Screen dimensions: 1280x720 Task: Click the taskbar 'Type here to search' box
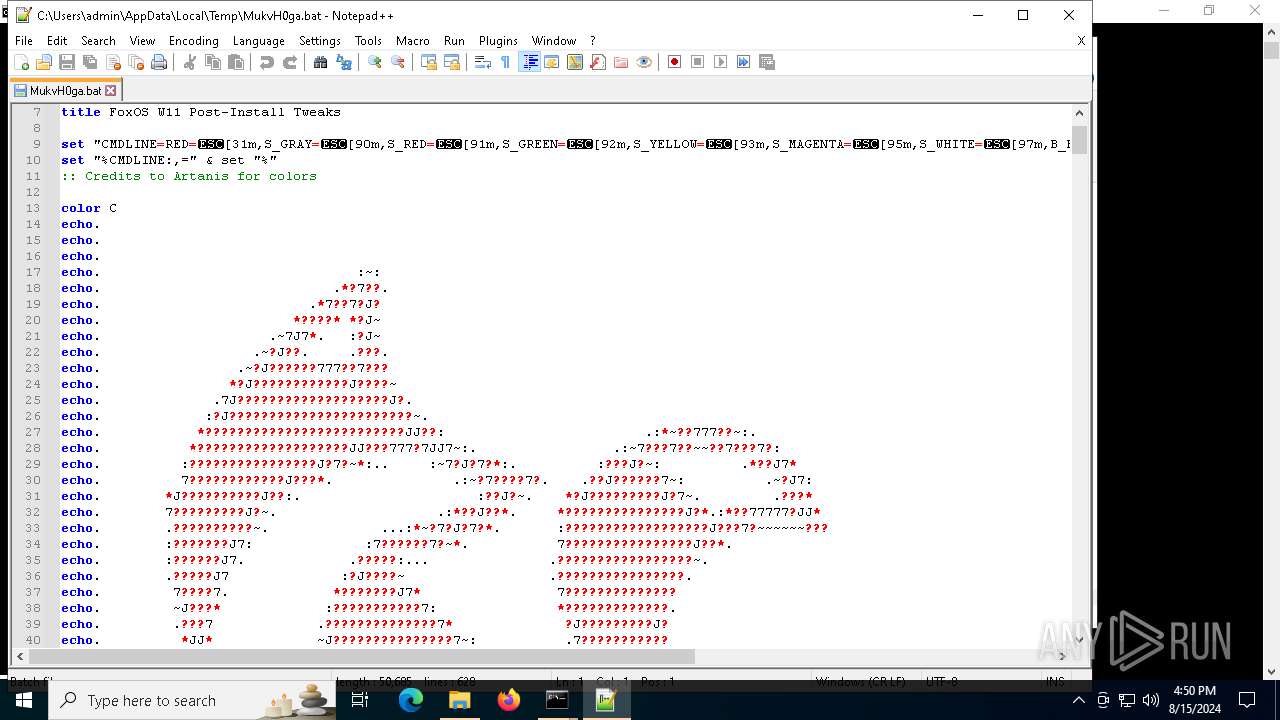193,700
